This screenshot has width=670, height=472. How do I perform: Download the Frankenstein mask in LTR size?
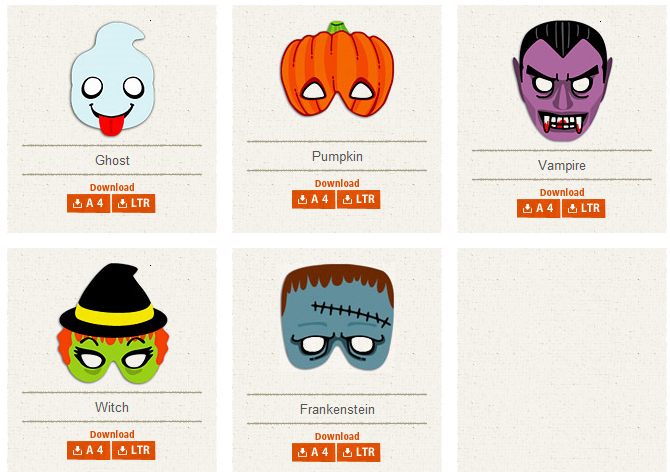click(359, 452)
